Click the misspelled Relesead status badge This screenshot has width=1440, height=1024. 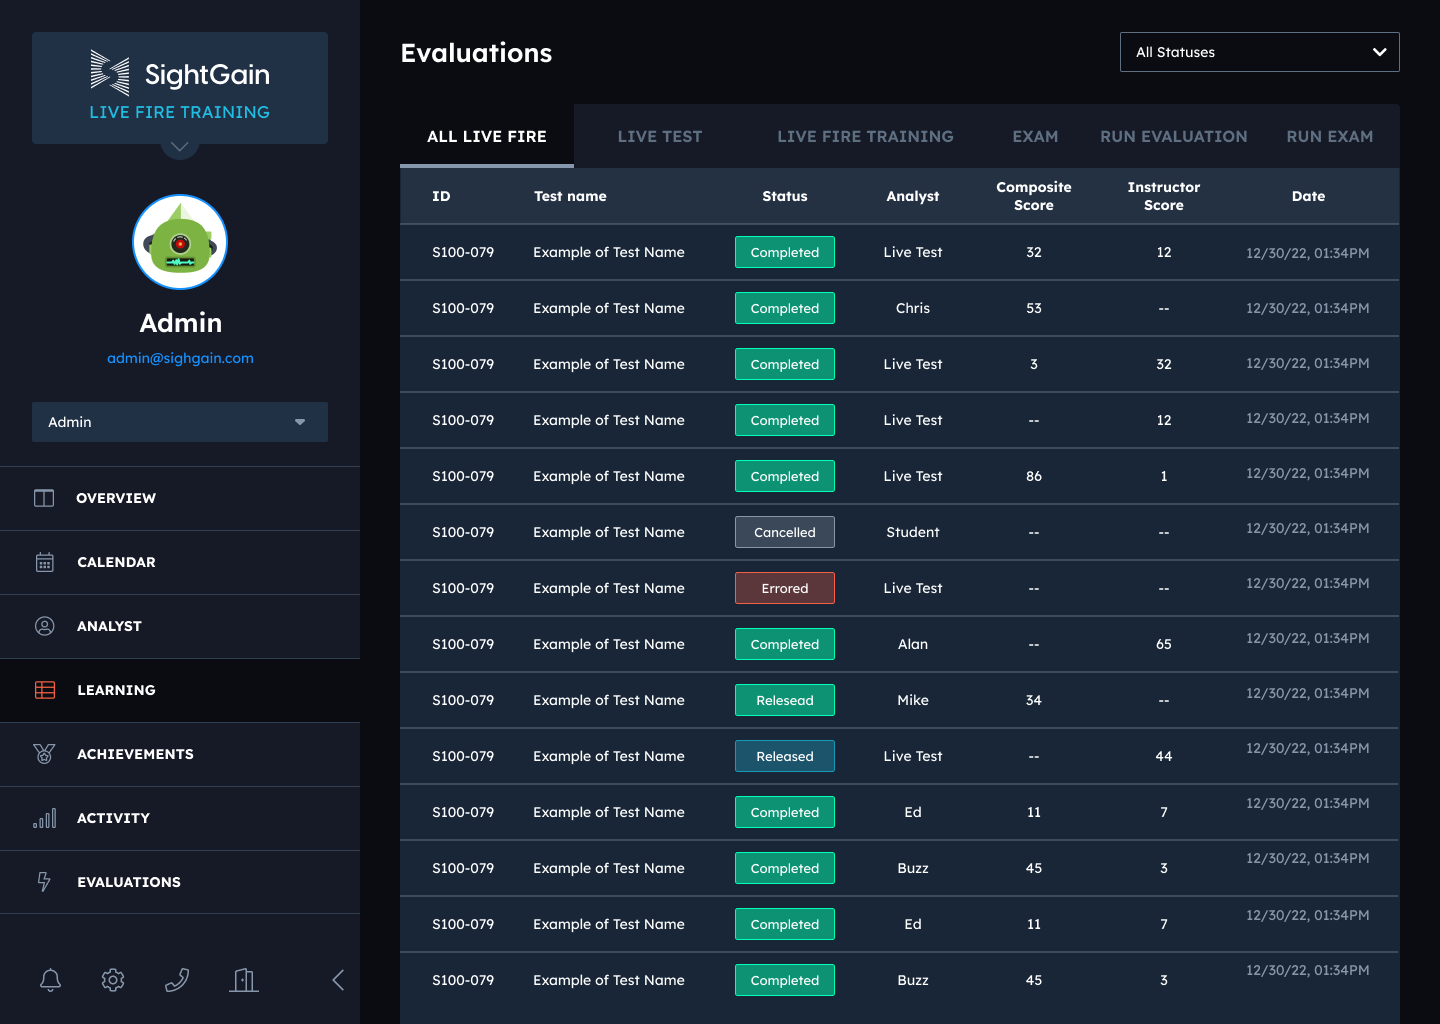[x=785, y=700]
